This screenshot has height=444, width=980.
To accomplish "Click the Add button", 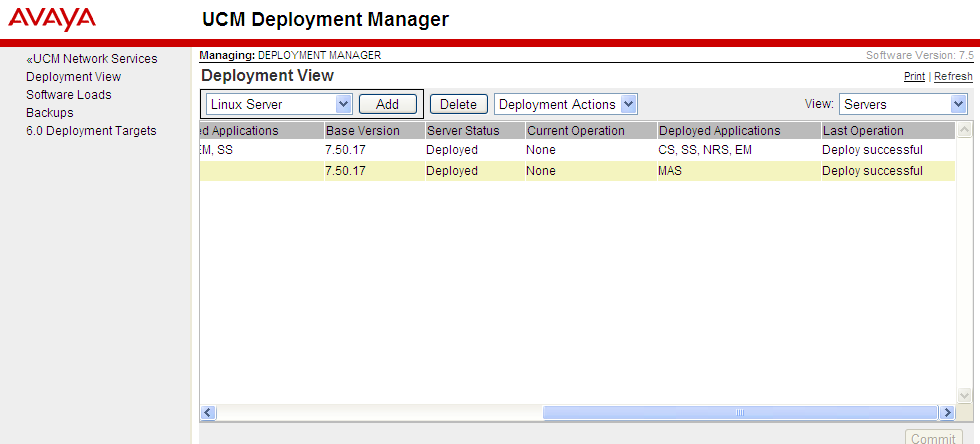I will point(388,104).
